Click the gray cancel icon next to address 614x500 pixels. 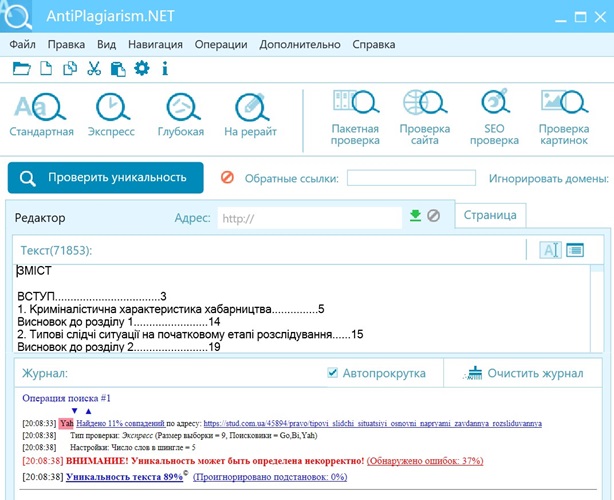433,215
